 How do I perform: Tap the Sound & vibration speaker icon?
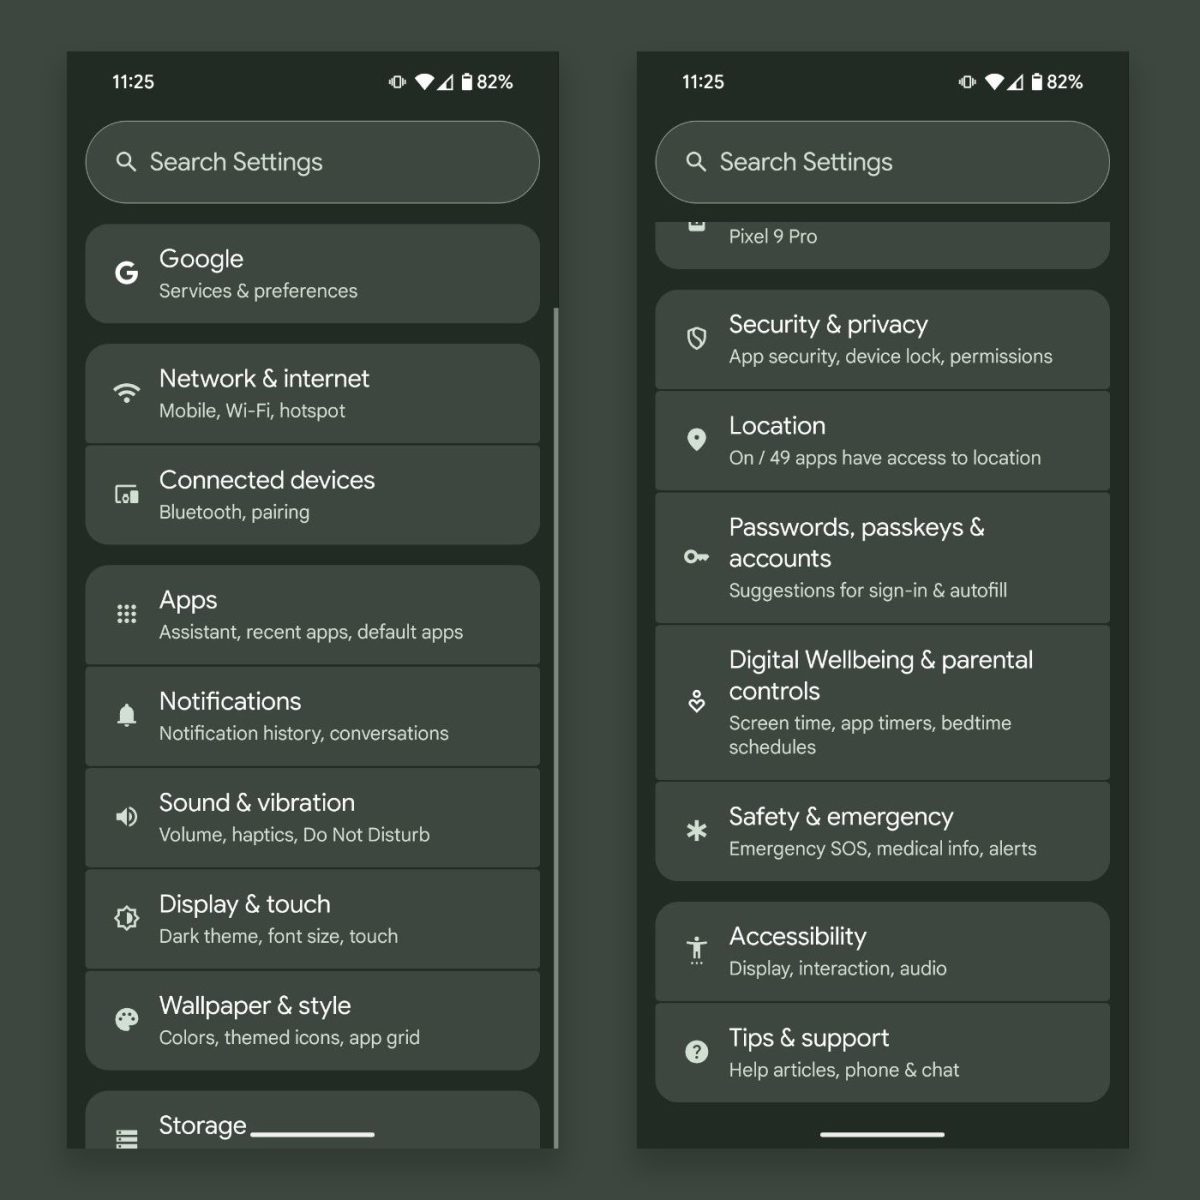(x=126, y=817)
